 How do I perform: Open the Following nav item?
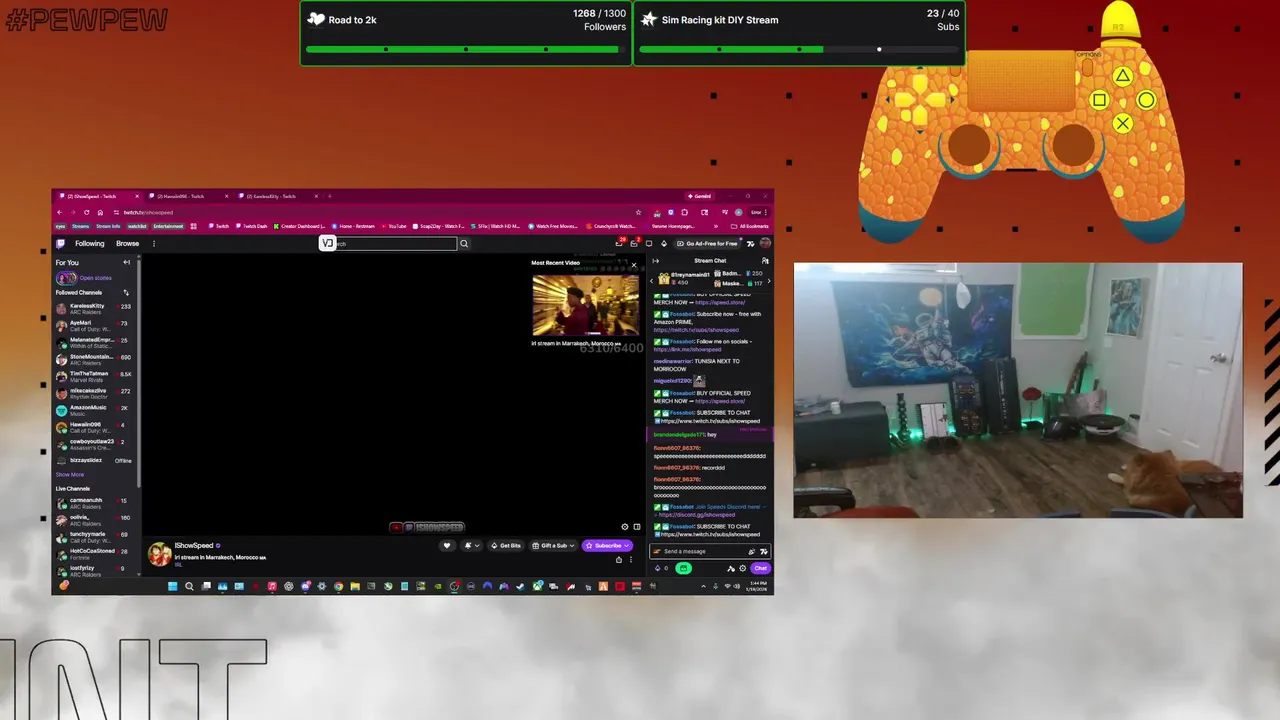click(90, 244)
